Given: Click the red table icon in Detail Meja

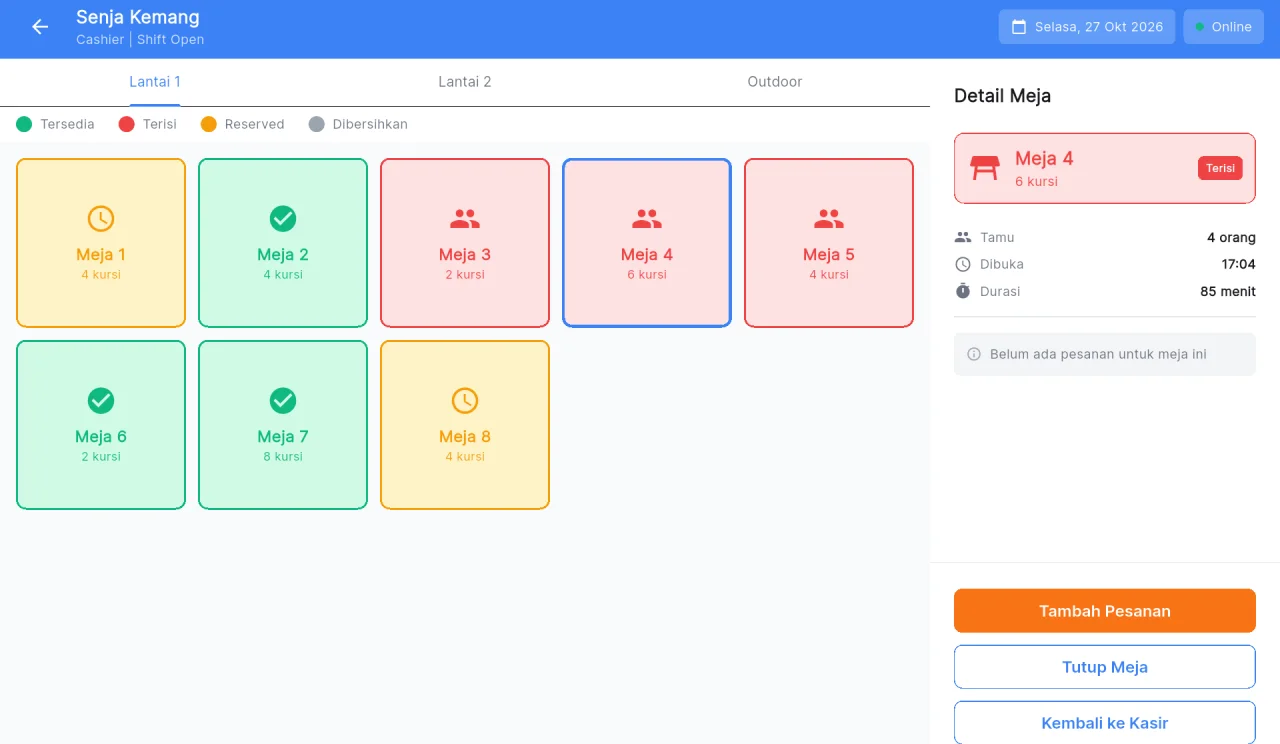Looking at the screenshot, I should (985, 168).
